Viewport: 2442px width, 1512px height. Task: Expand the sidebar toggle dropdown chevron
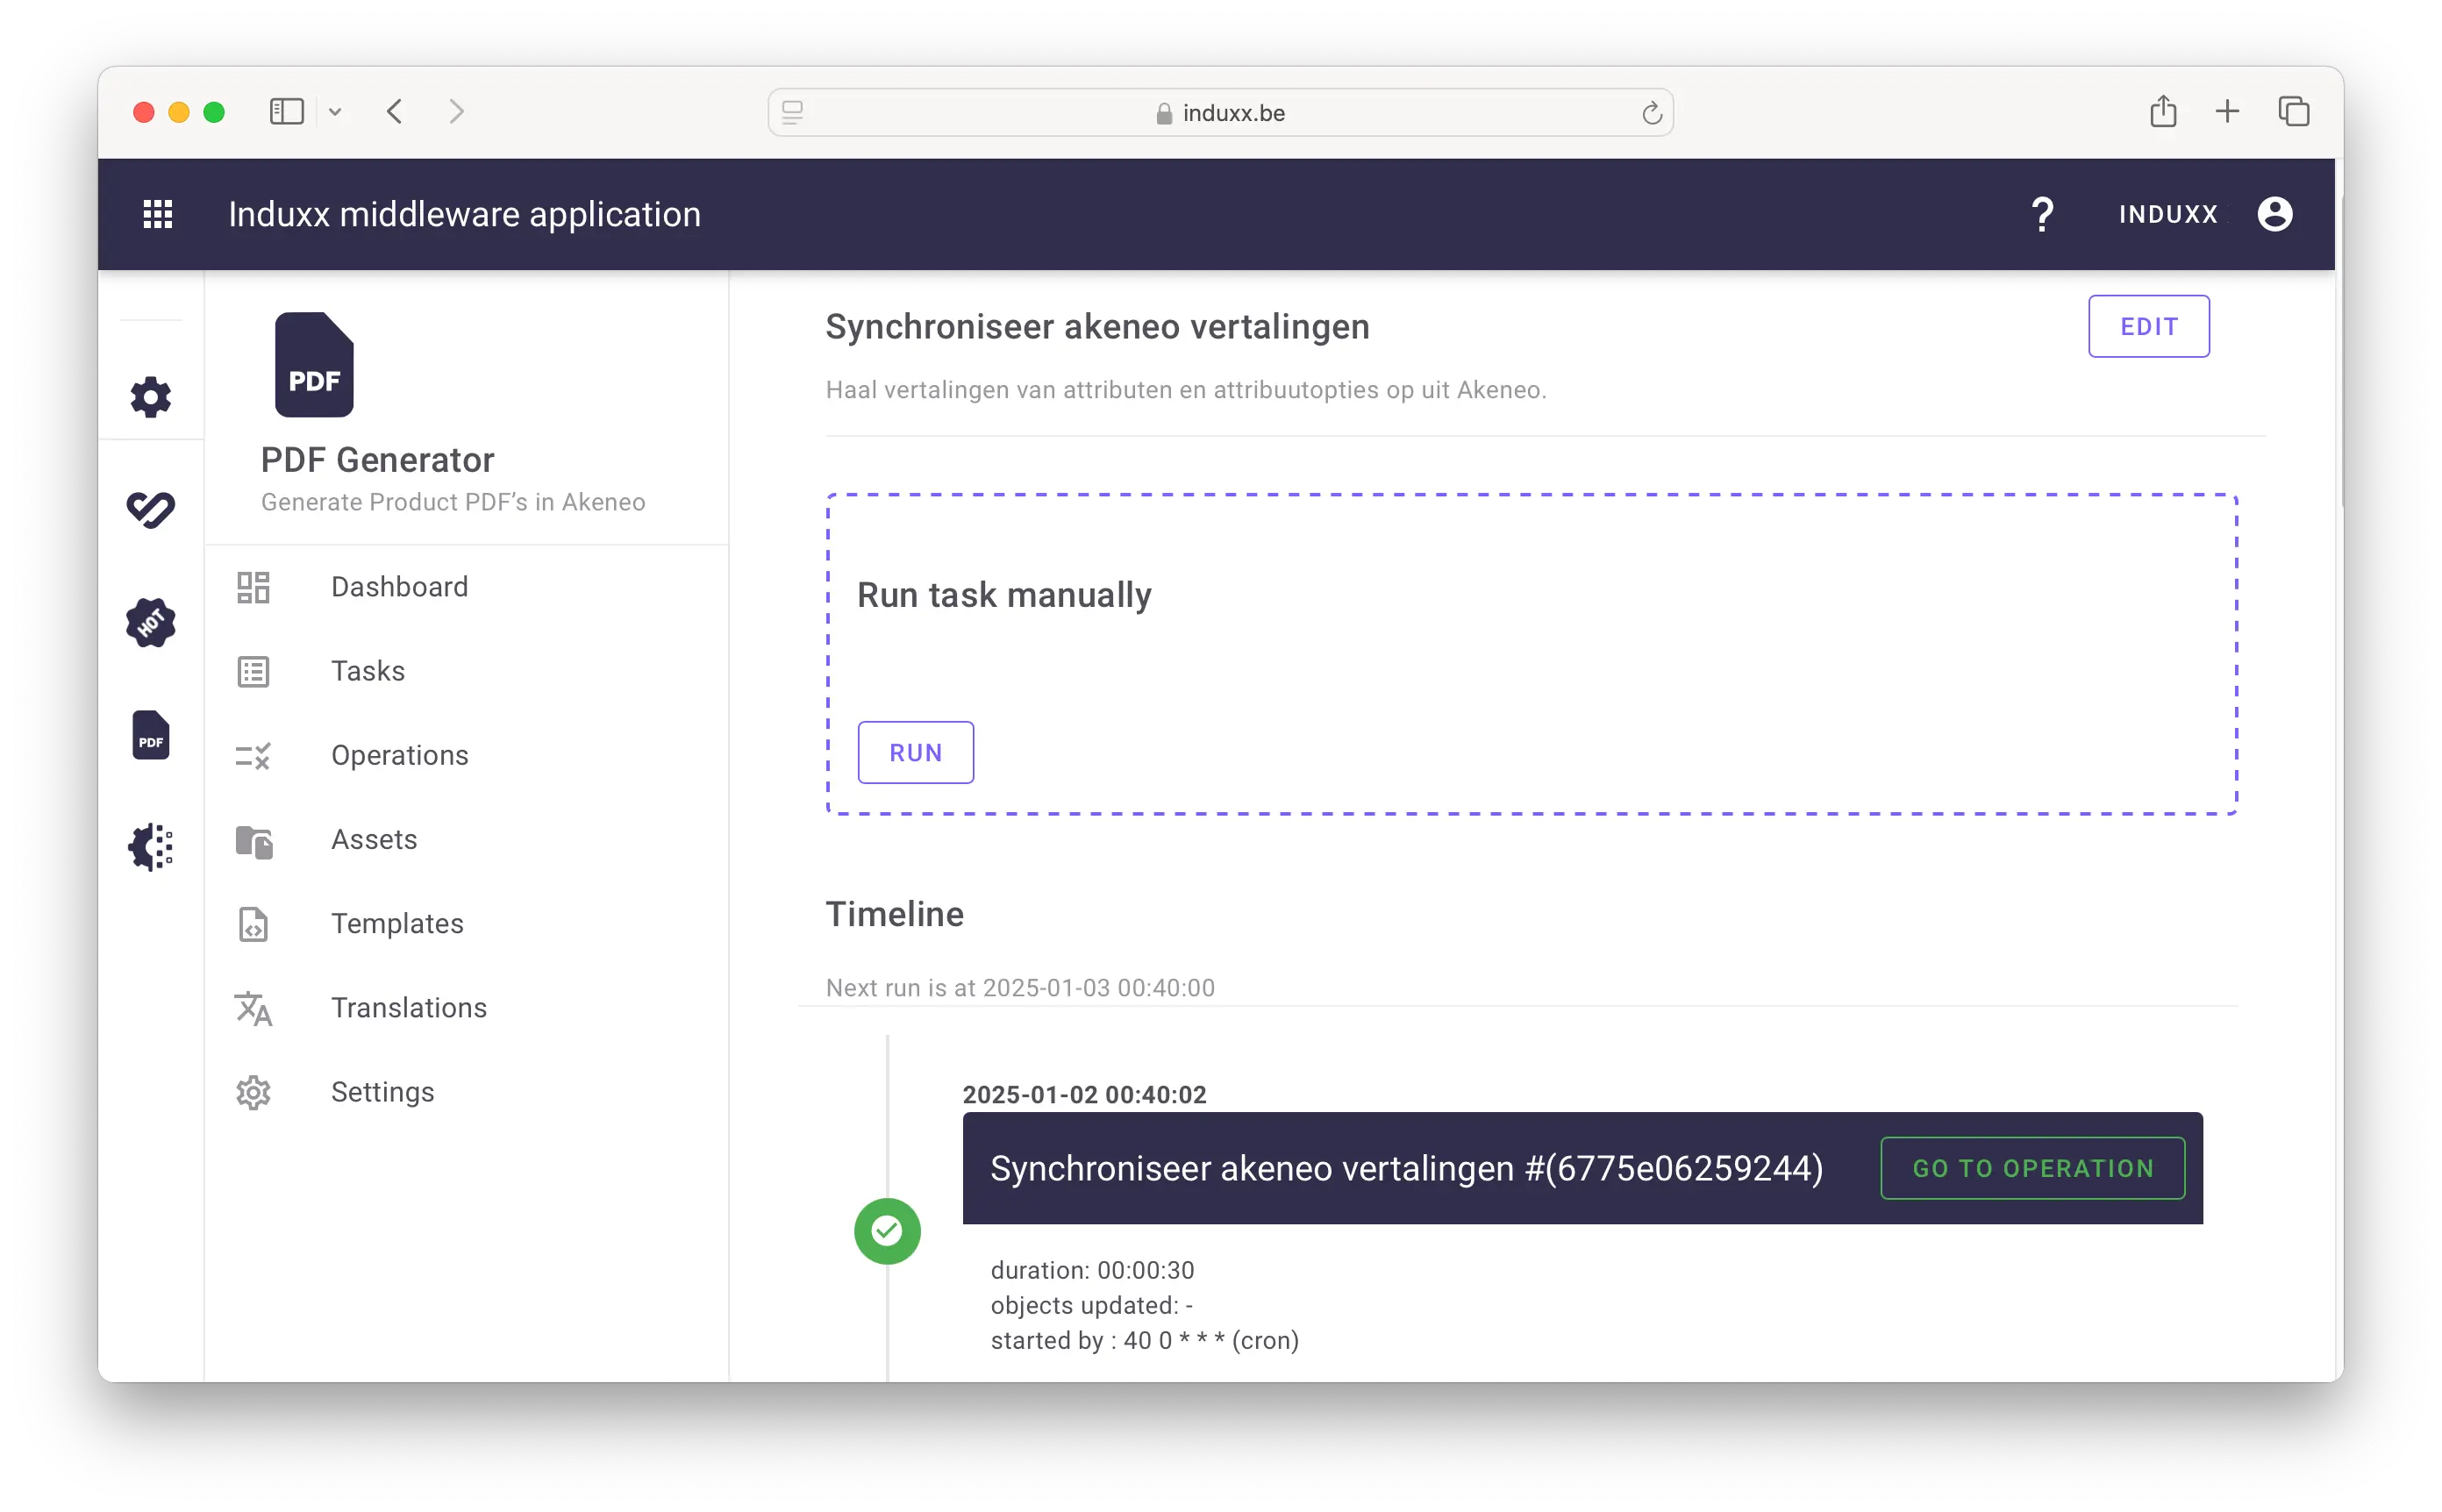pyautogui.click(x=335, y=112)
